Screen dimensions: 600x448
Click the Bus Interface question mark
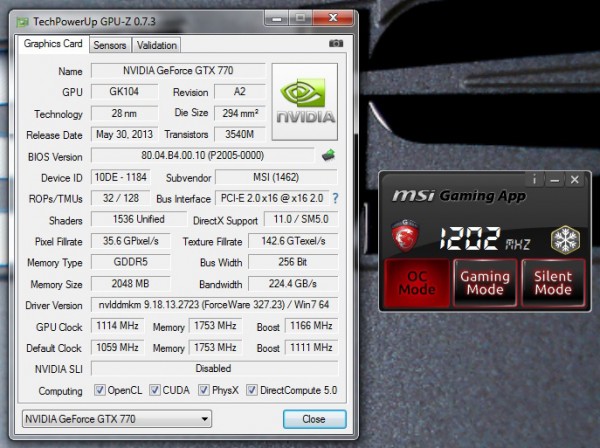click(335, 198)
